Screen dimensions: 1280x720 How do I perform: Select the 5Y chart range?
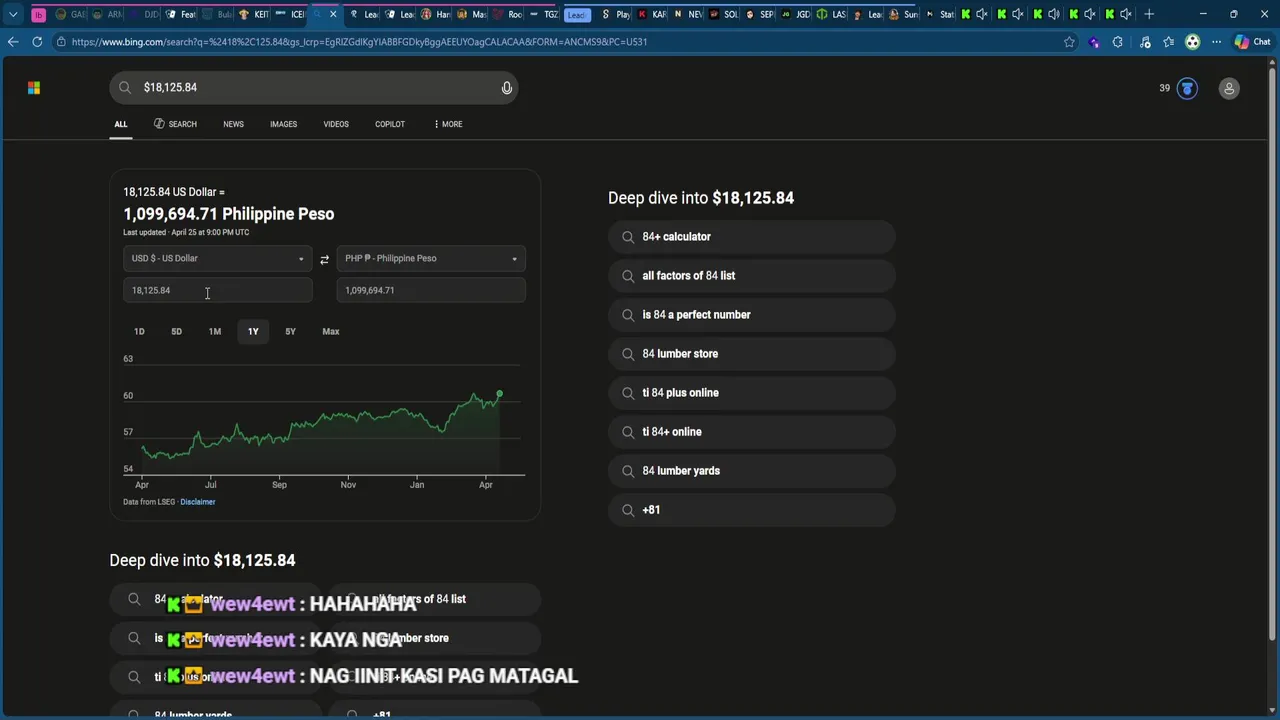click(290, 331)
